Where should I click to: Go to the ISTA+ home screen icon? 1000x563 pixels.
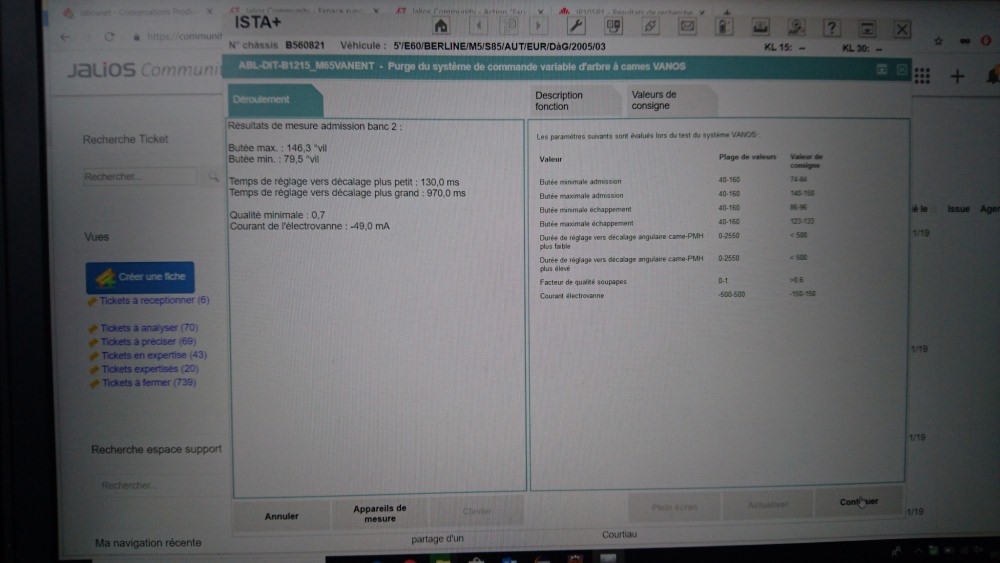pyautogui.click(x=441, y=26)
